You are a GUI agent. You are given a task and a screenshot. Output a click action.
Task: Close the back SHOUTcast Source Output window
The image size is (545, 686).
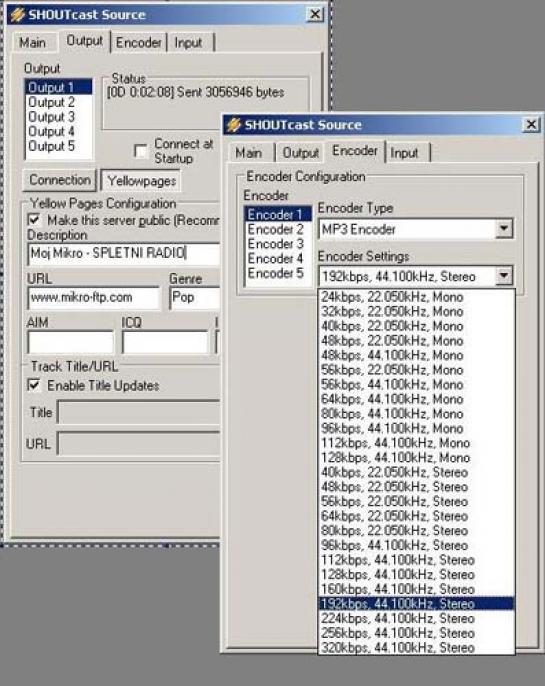[315, 14]
